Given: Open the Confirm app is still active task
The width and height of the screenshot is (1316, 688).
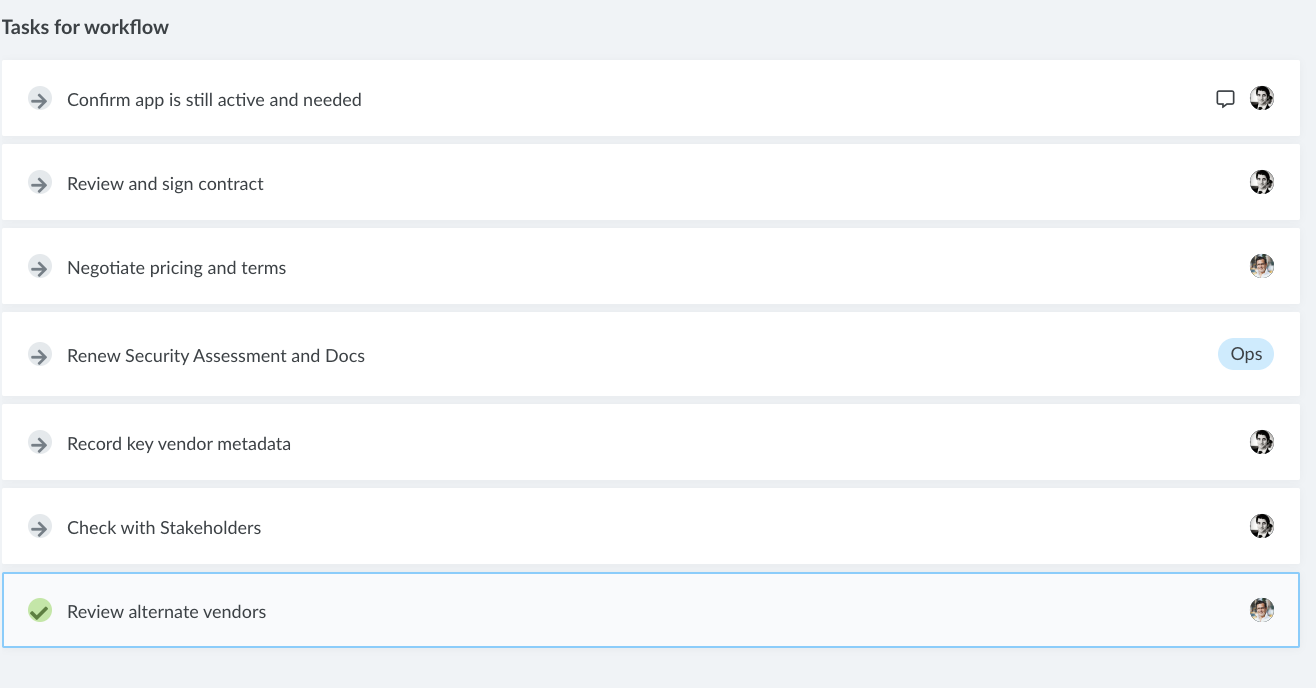Looking at the screenshot, I should pyautogui.click(x=214, y=100).
